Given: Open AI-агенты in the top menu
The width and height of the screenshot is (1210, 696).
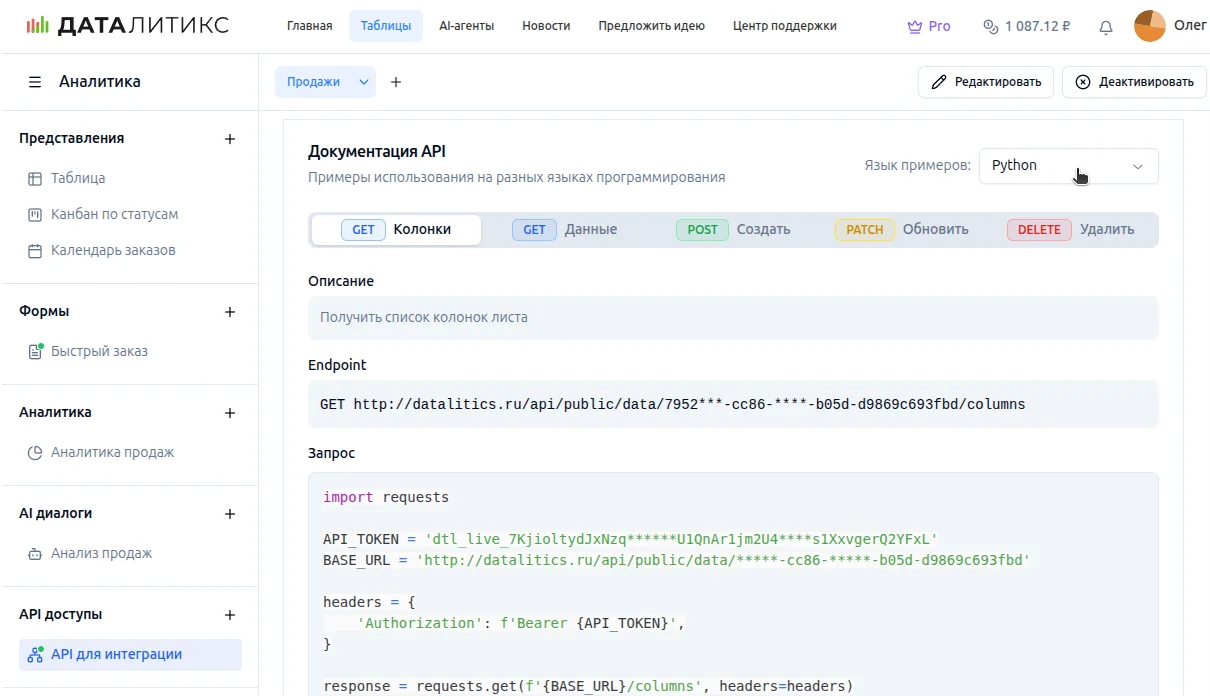Looking at the screenshot, I should (466, 26).
